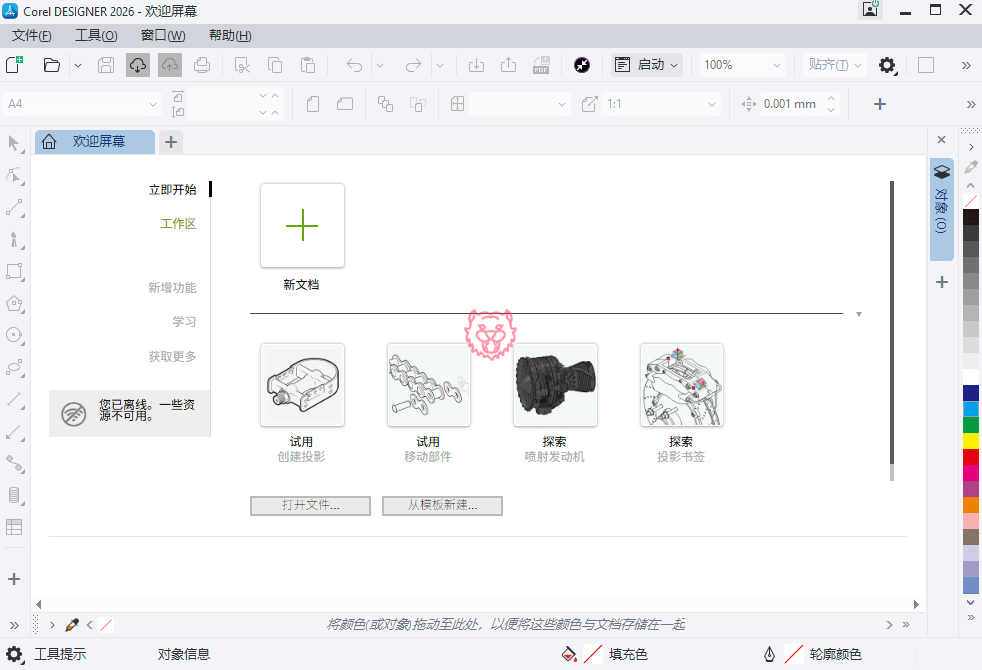Increase the nudge distance stepper
The height and width of the screenshot is (670, 982).
pyautogui.click(x=831, y=98)
